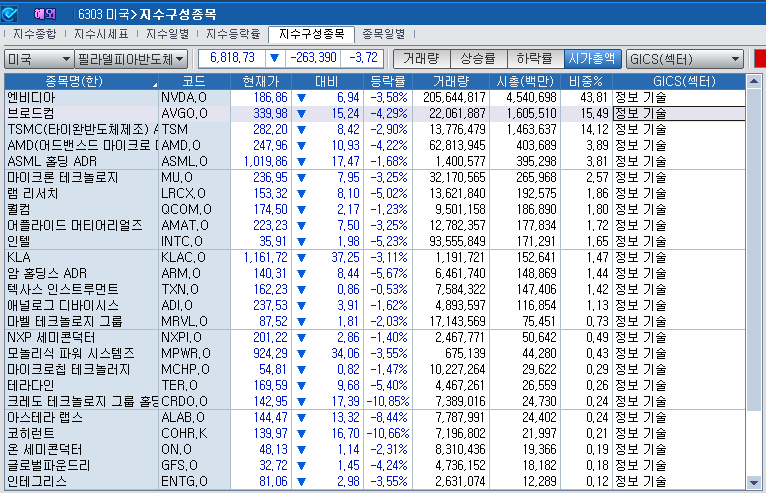Viewport: 766px width, 493px height.
Task: Click the 브로드컴 정보 기술 sector cell
Action: 679,113
